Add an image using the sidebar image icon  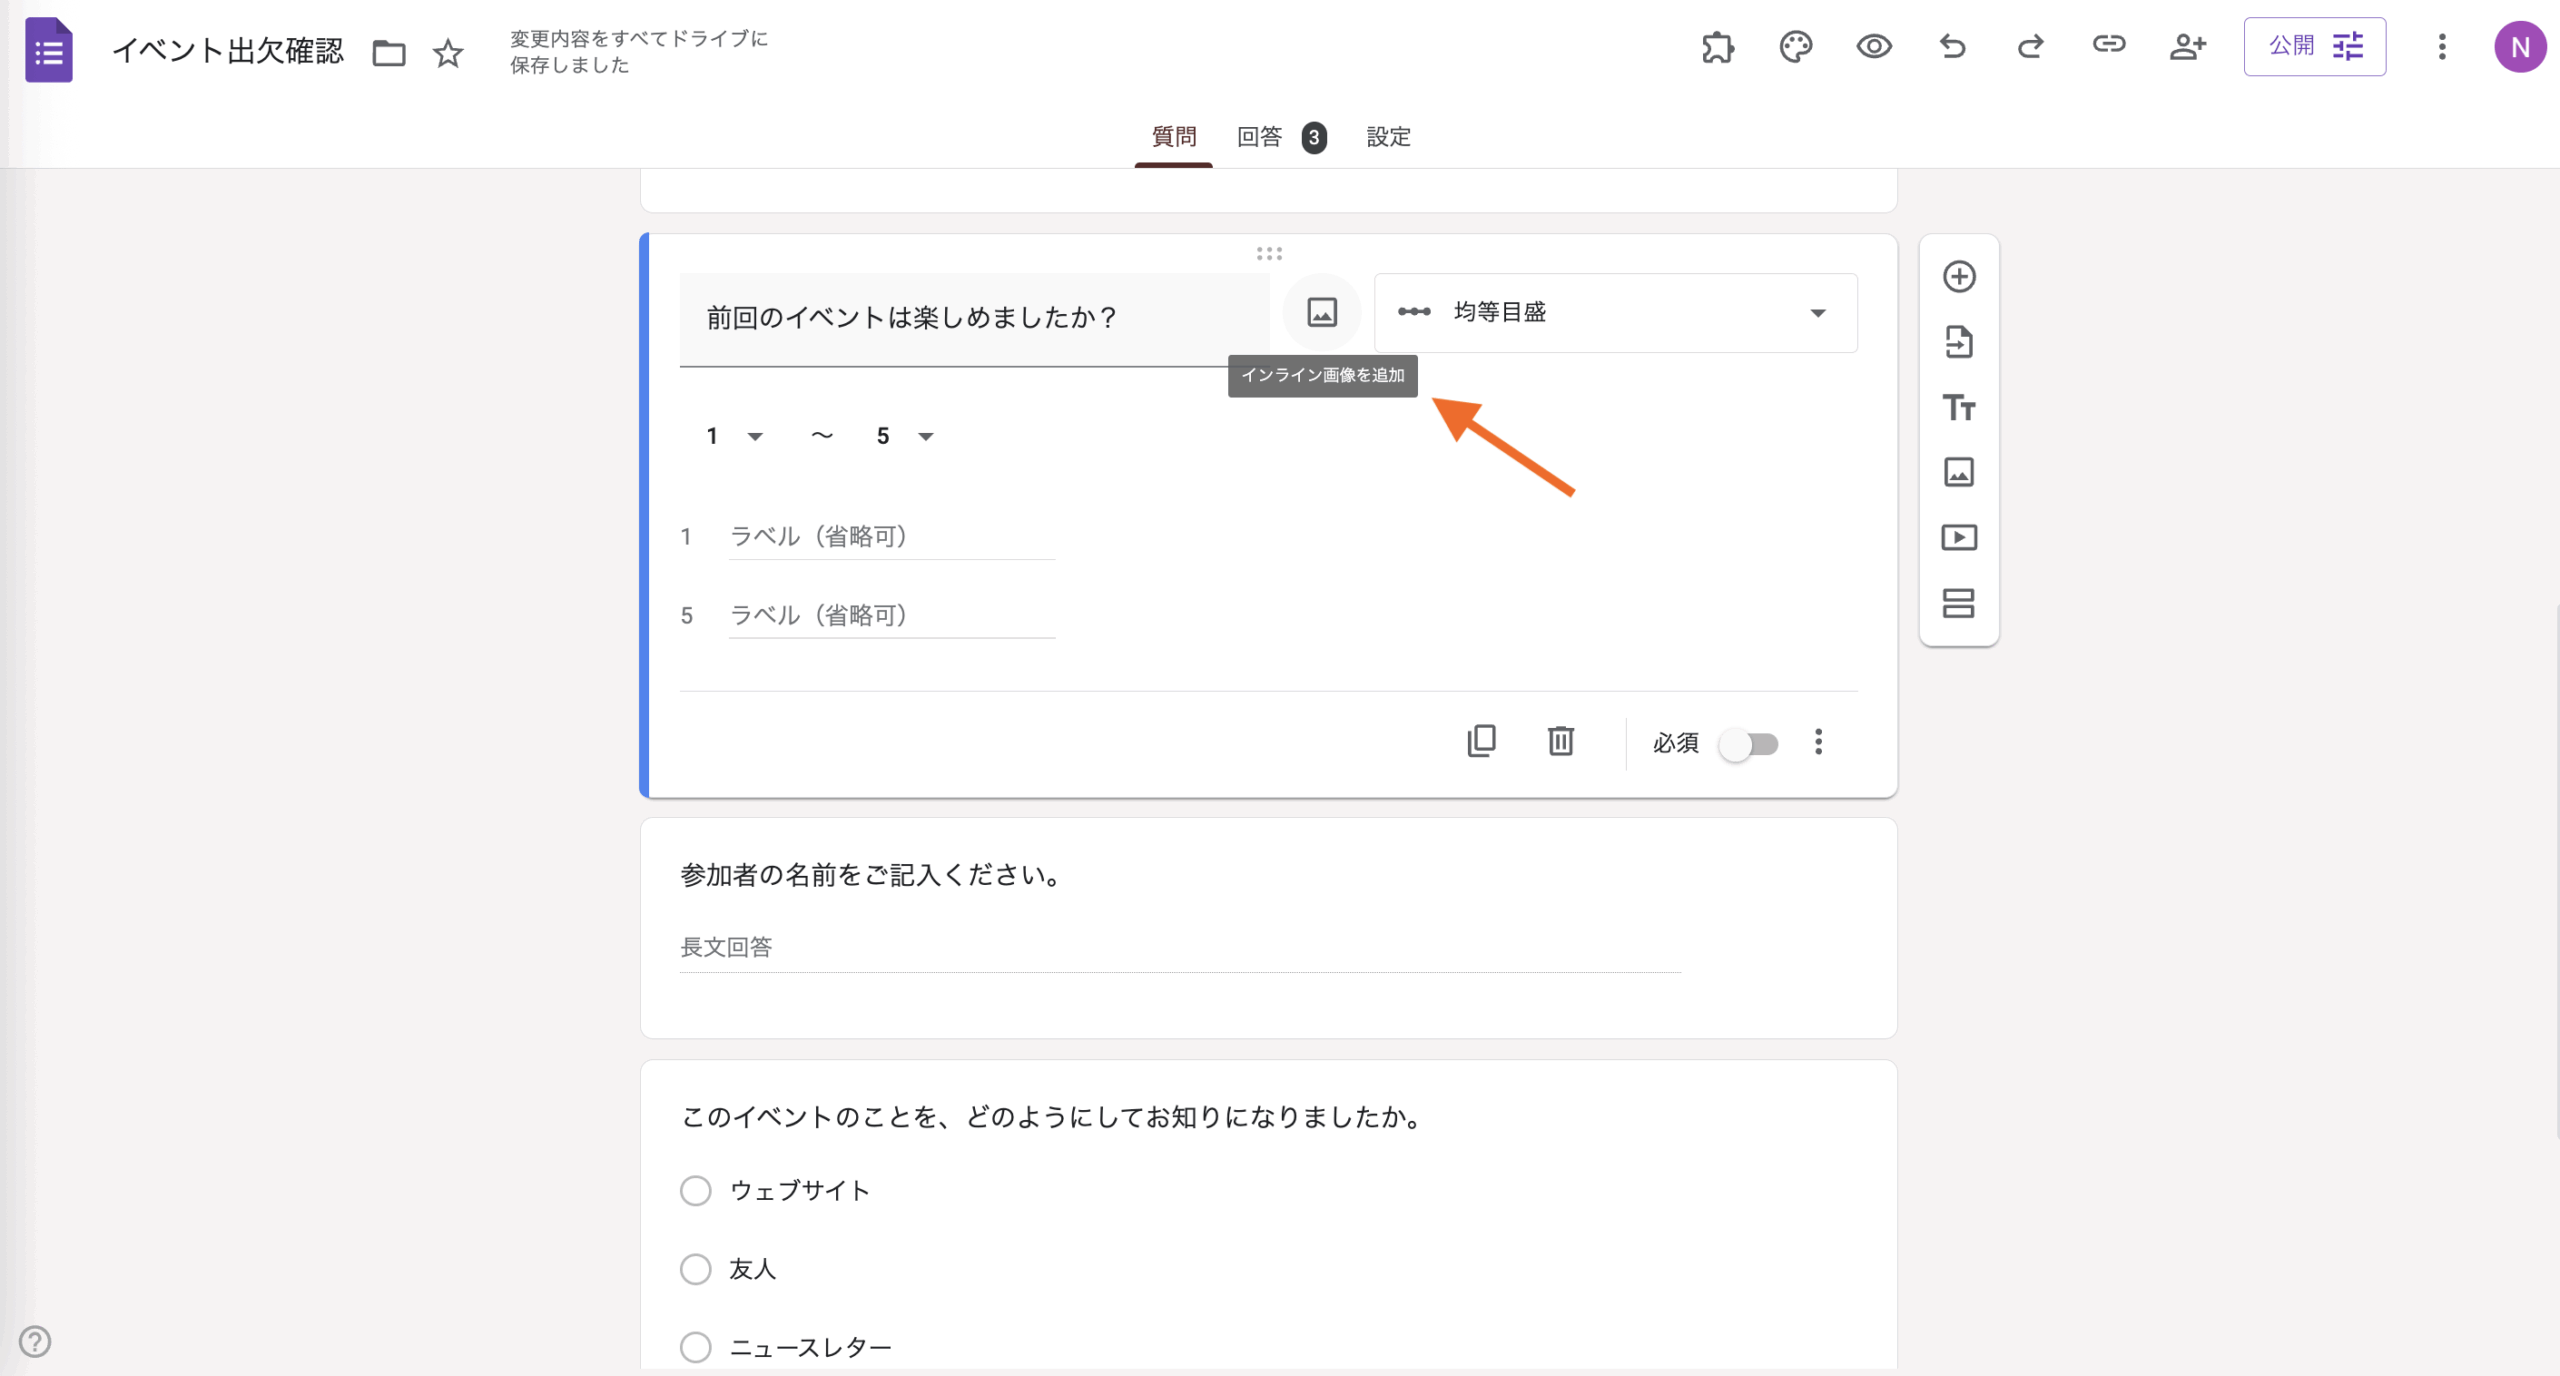click(1958, 472)
